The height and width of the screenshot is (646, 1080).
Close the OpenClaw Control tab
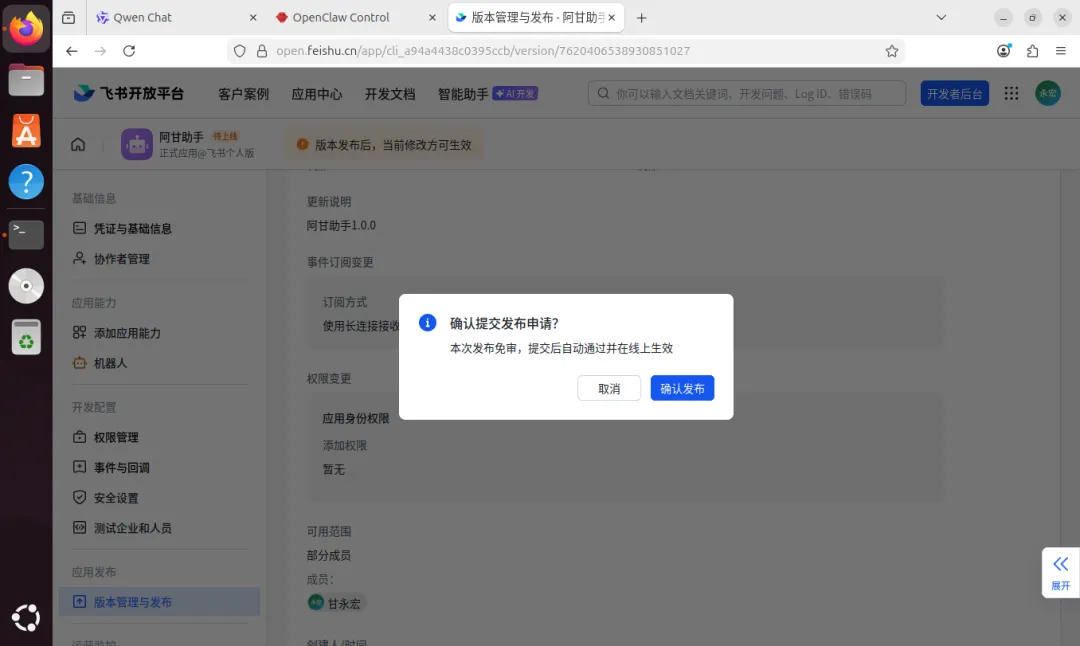tap(432, 17)
